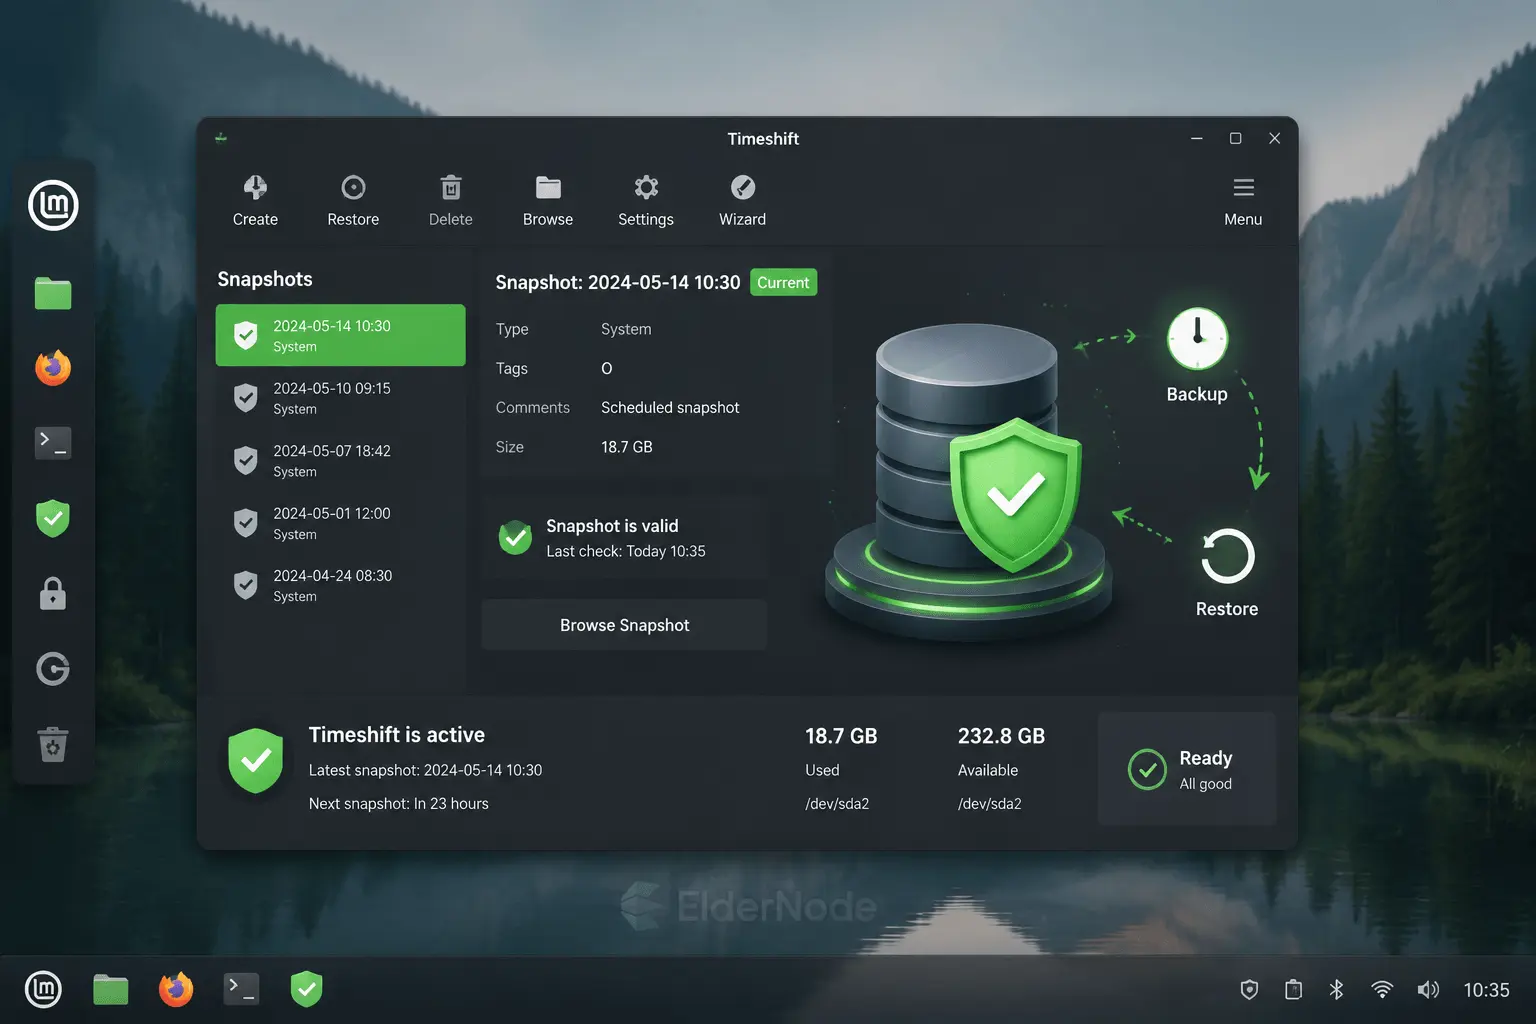Click the 232.8 GB Available value

click(1001, 736)
